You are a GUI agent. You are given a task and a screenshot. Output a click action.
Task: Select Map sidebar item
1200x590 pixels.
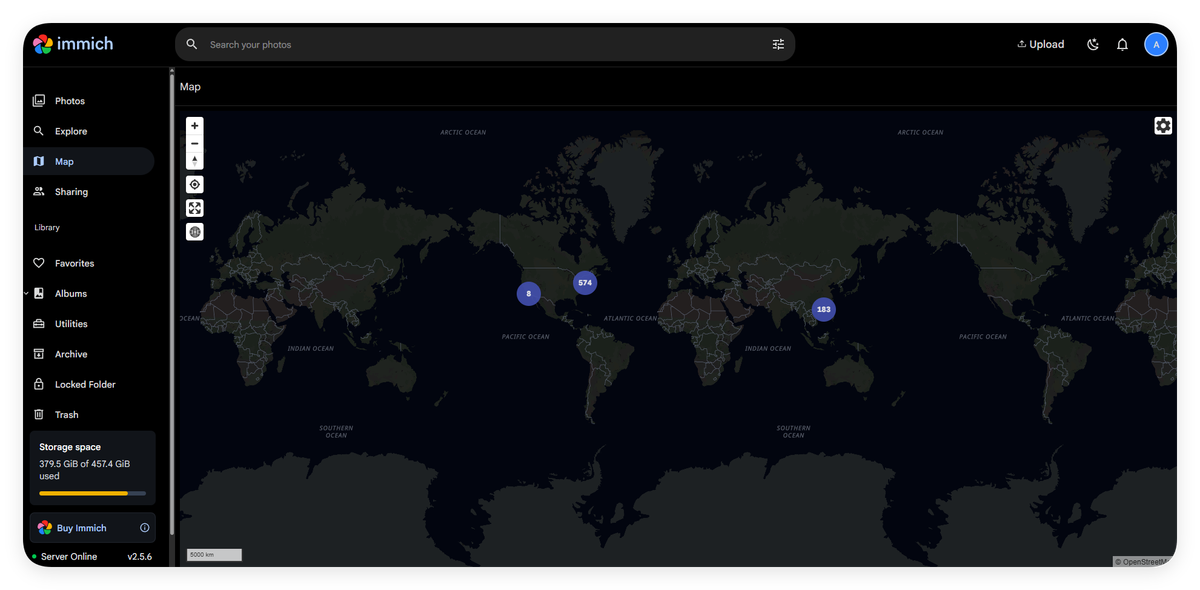(89, 161)
